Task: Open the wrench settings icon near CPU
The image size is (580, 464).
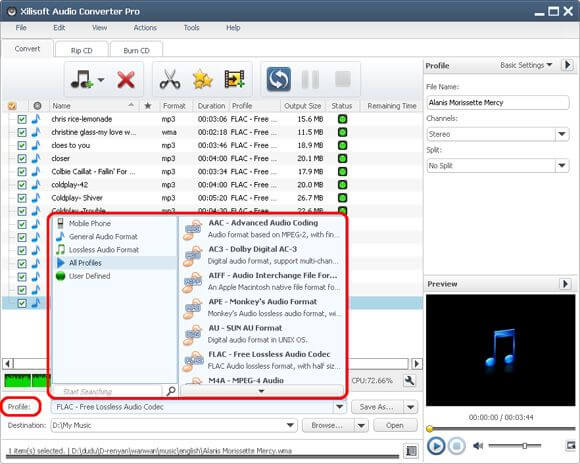Action: click(x=409, y=380)
